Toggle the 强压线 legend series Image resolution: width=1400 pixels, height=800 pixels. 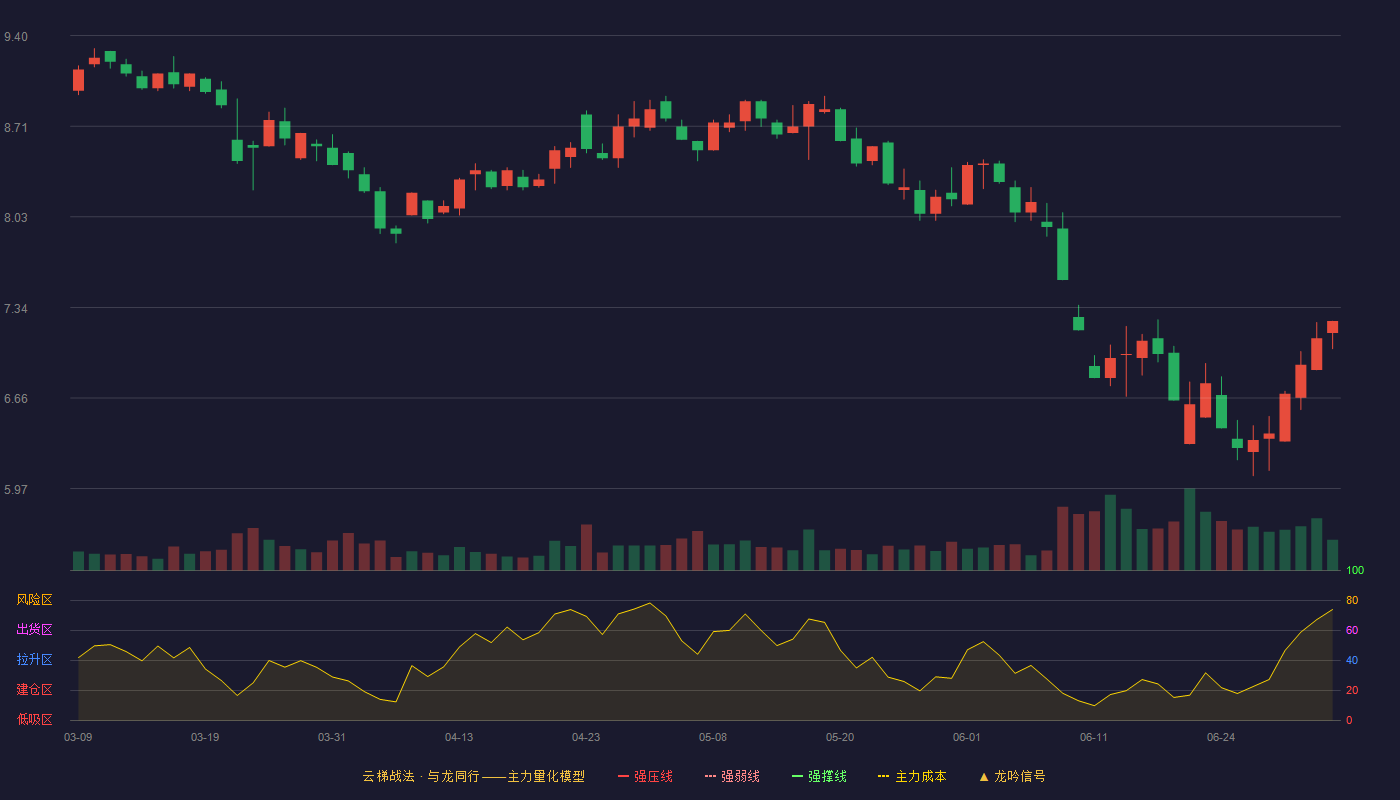point(645,776)
